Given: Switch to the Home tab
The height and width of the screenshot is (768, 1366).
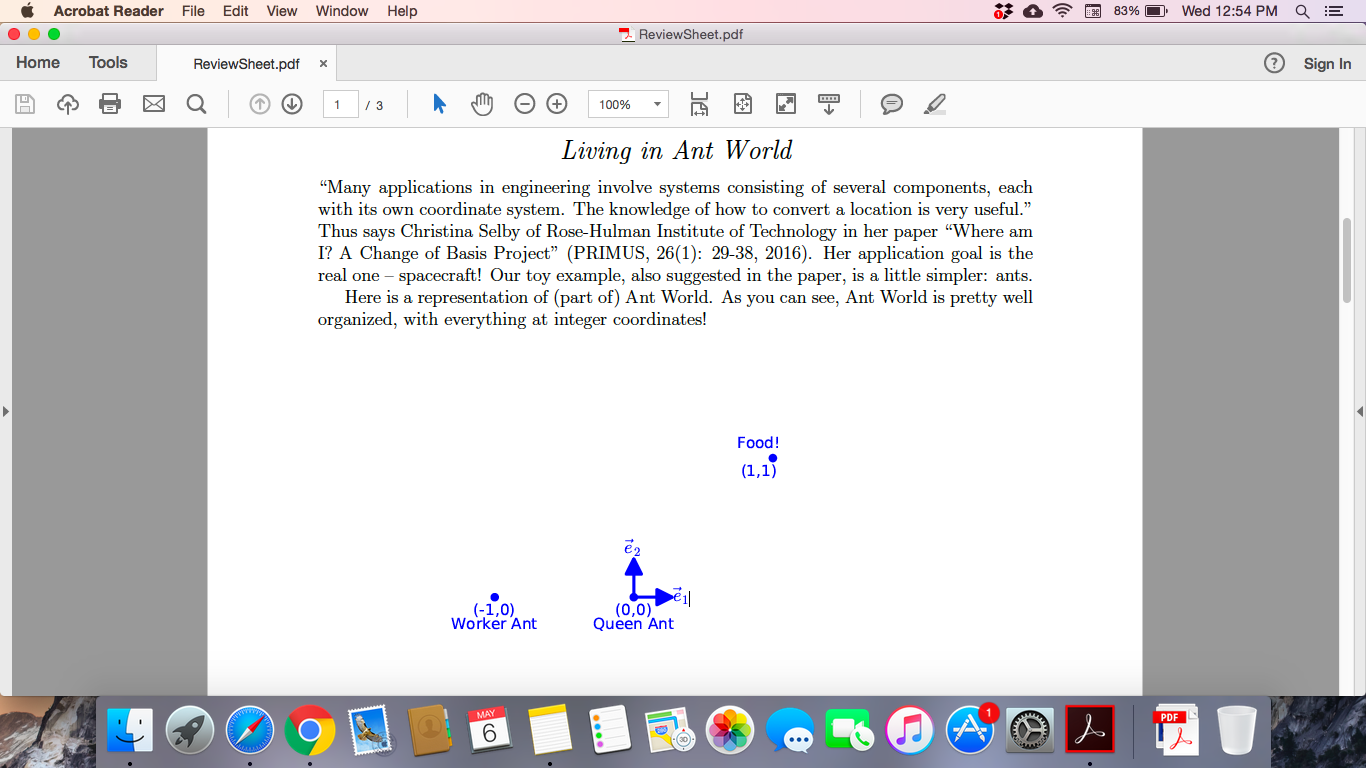Looking at the screenshot, I should point(37,62).
